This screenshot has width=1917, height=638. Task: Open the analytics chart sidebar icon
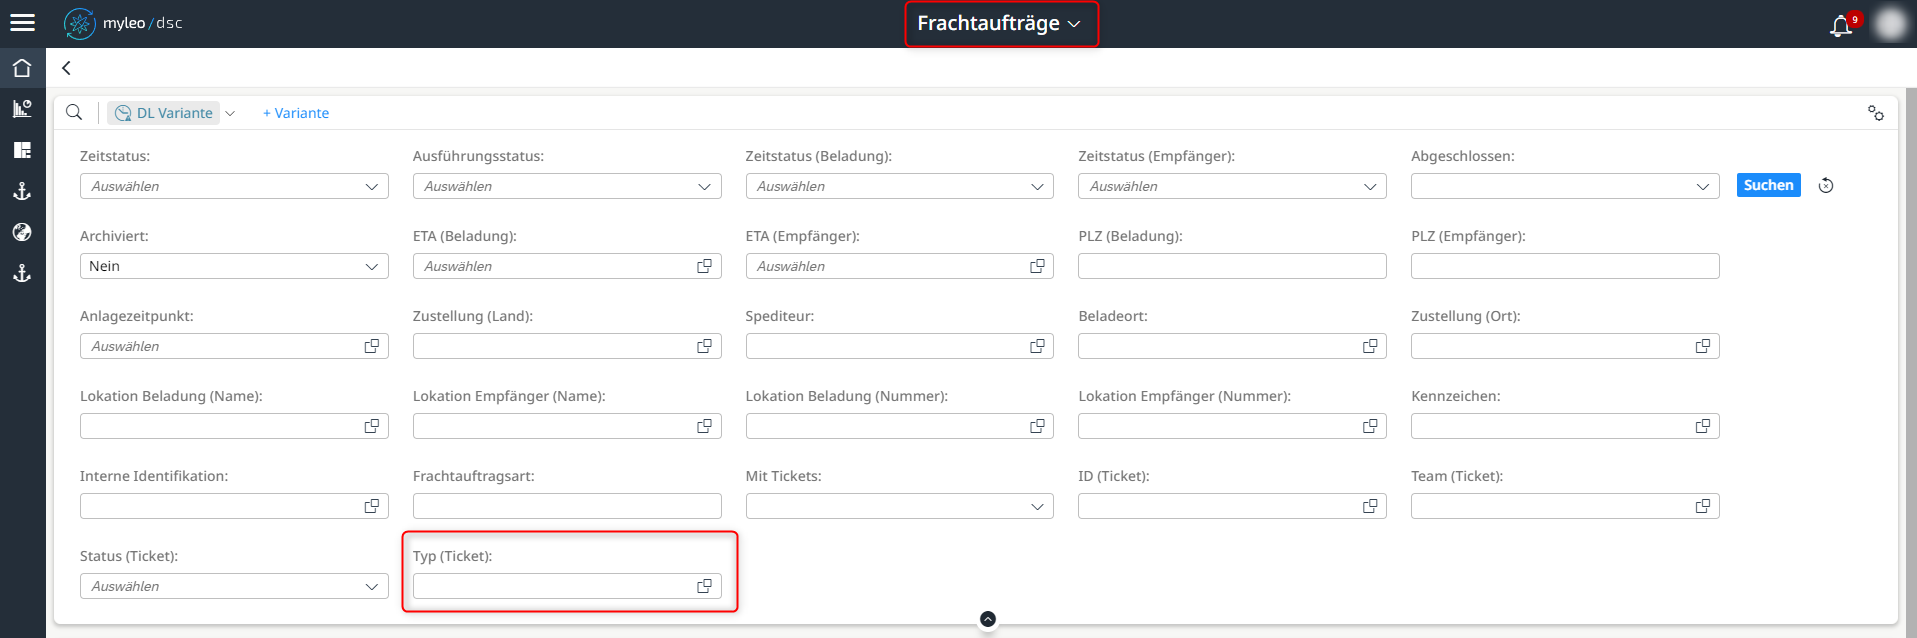22,109
